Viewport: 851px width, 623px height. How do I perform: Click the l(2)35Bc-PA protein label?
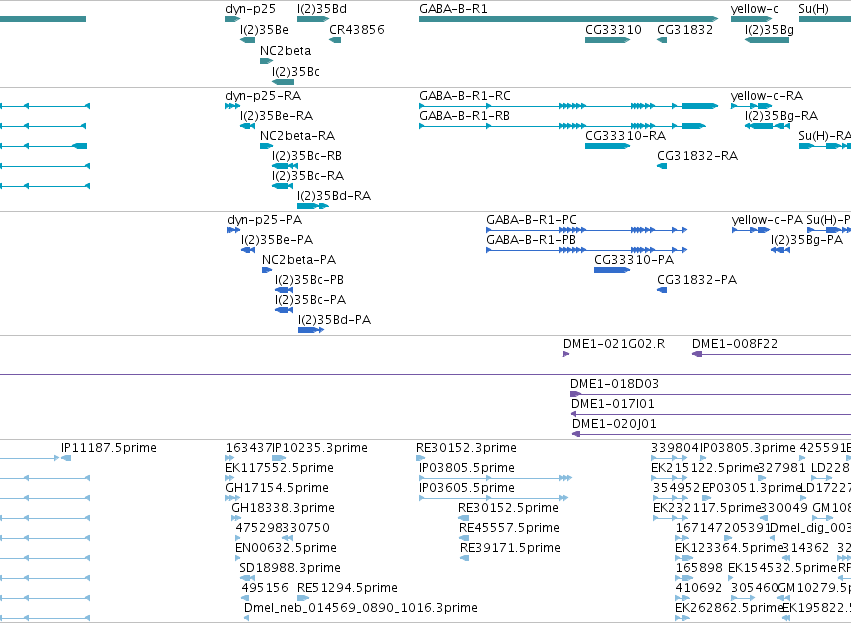click(310, 300)
